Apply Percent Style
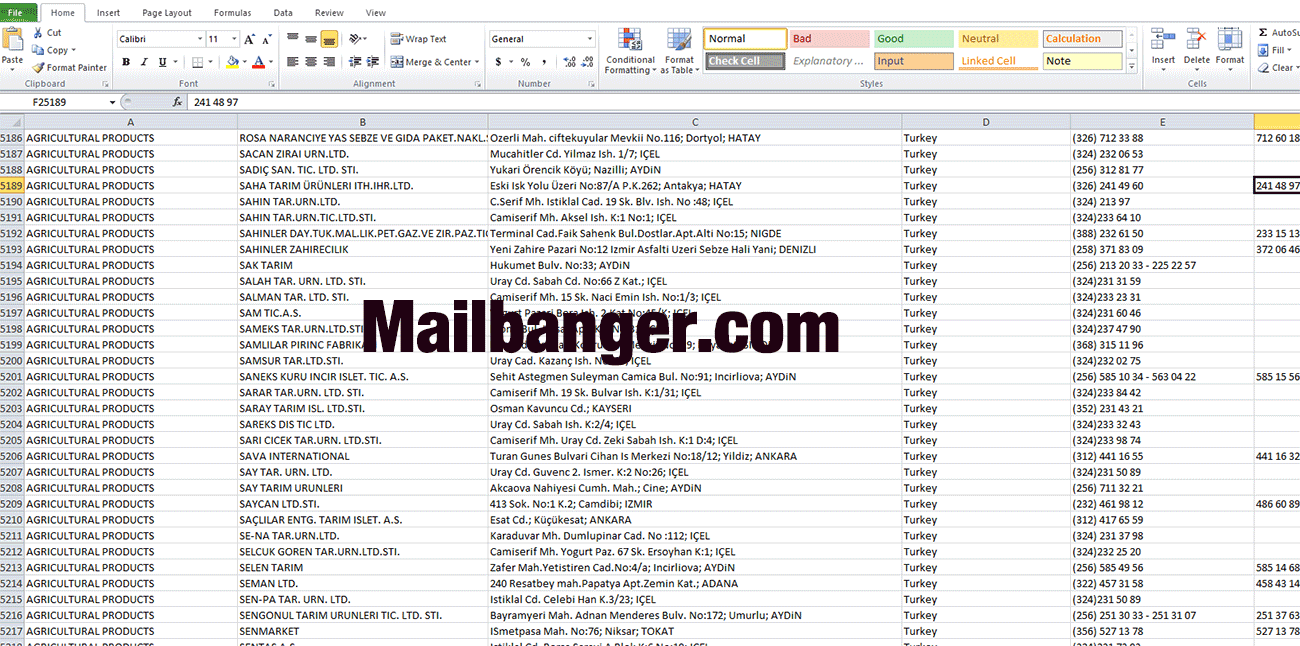 coord(525,62)
